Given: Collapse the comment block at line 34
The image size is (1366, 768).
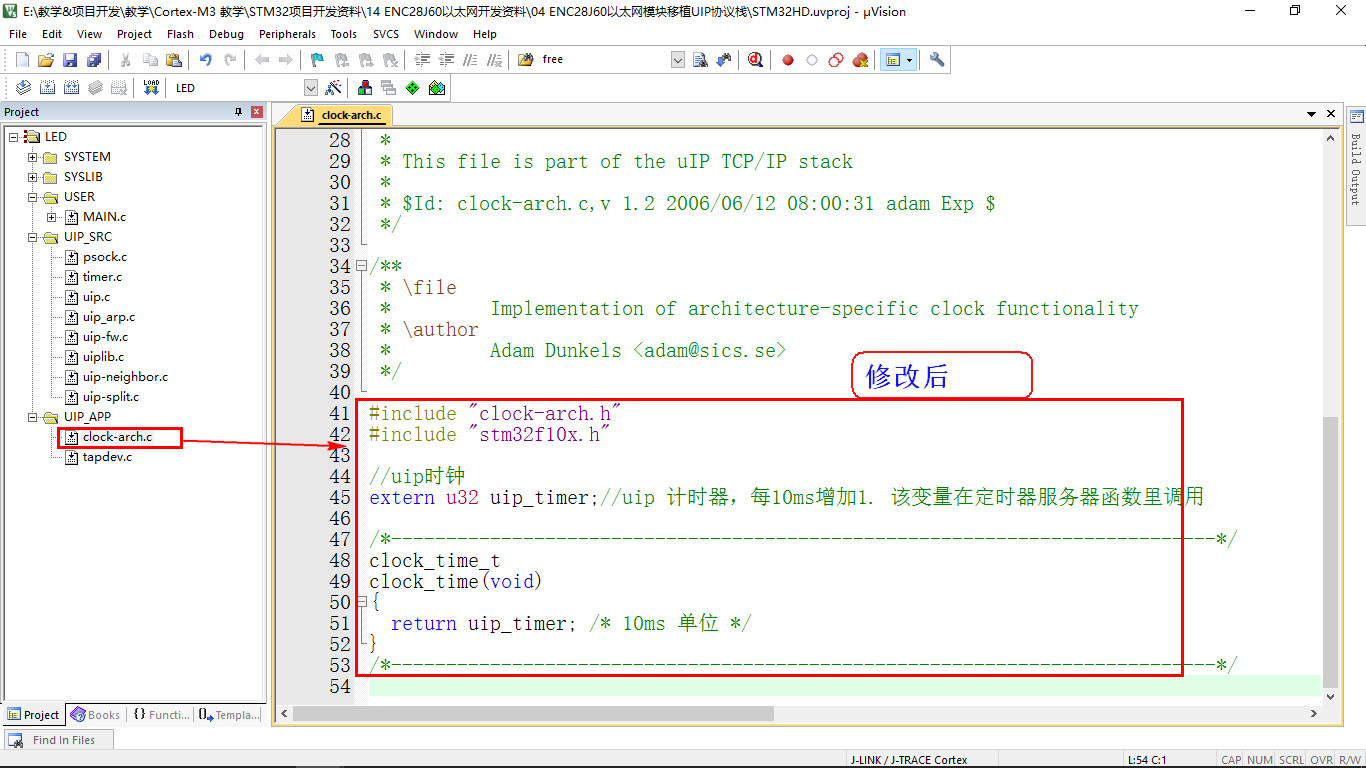Looking at the screenshot, I should (361, 267).
